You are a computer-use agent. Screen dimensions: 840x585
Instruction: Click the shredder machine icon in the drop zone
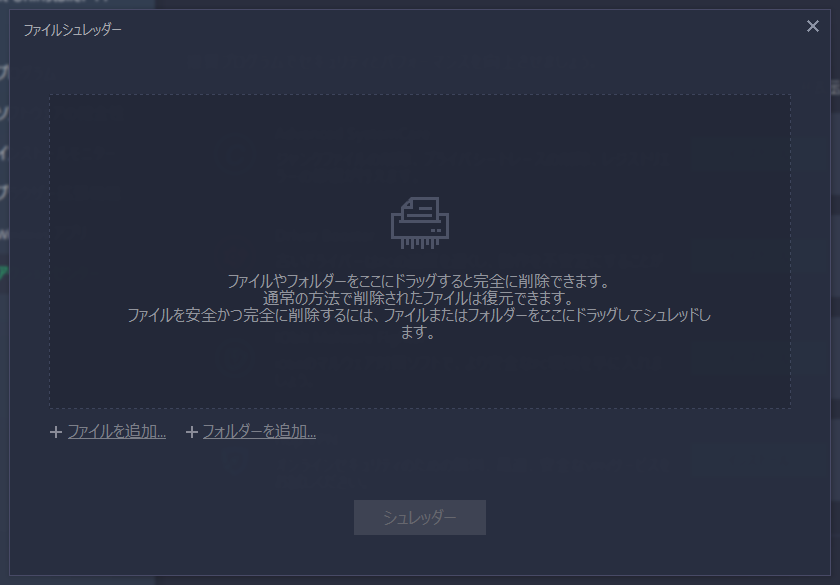coord(420,223)
